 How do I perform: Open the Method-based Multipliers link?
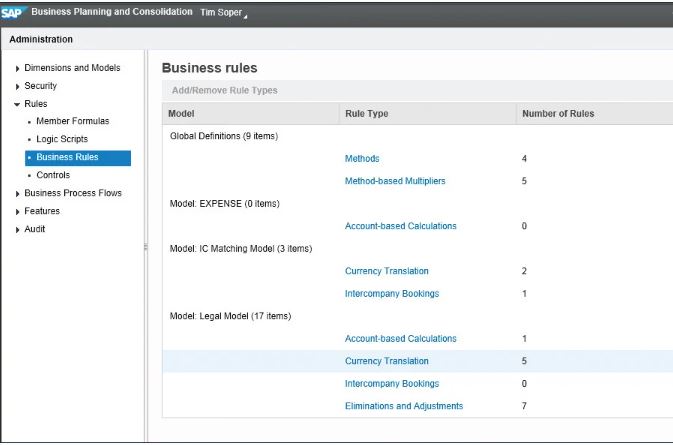(394, 181)
